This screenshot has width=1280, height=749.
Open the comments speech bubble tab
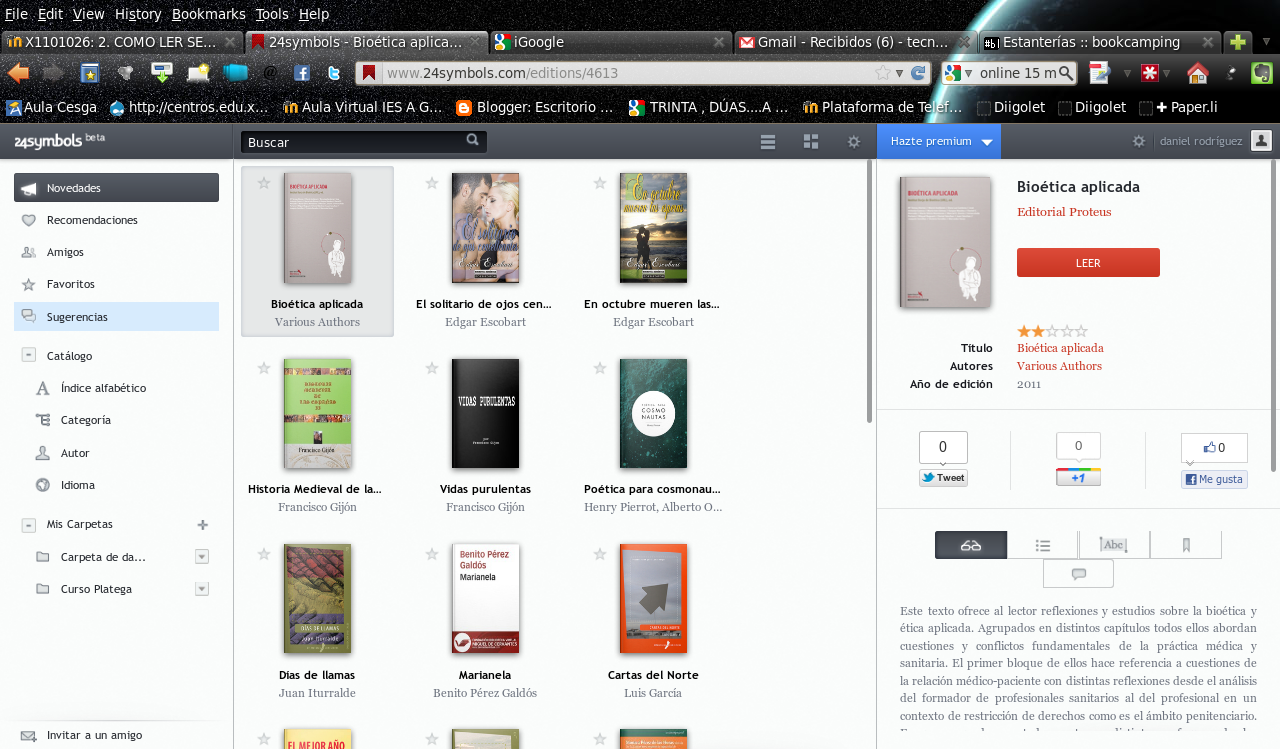1078,574
